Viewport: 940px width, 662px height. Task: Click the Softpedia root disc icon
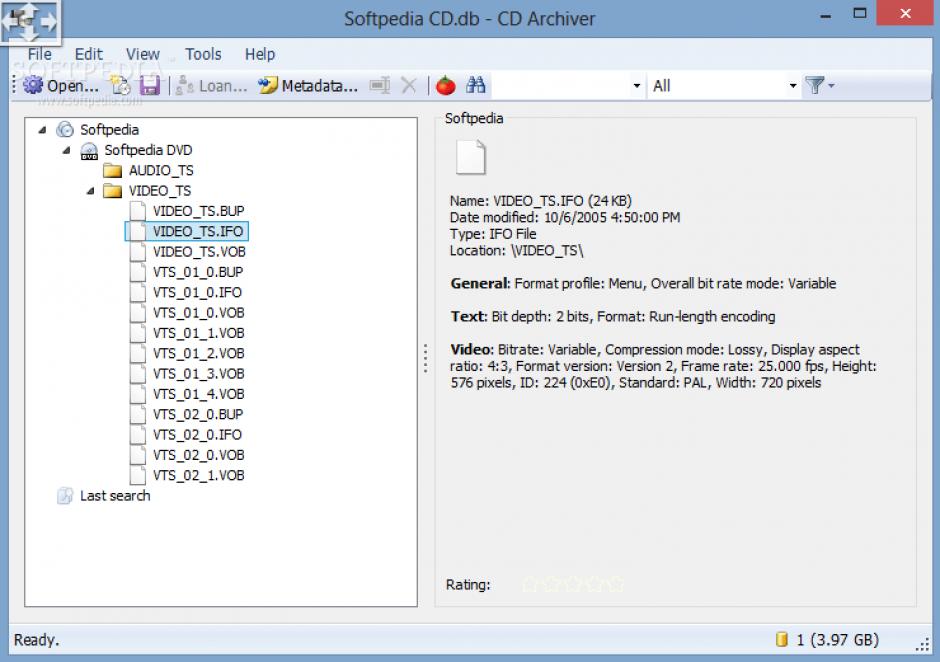pyautogui.click(x=65, y=130)
